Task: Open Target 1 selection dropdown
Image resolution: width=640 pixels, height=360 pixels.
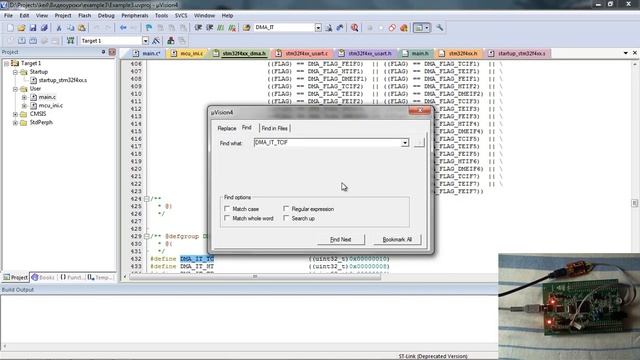Action: coord(145,41)
